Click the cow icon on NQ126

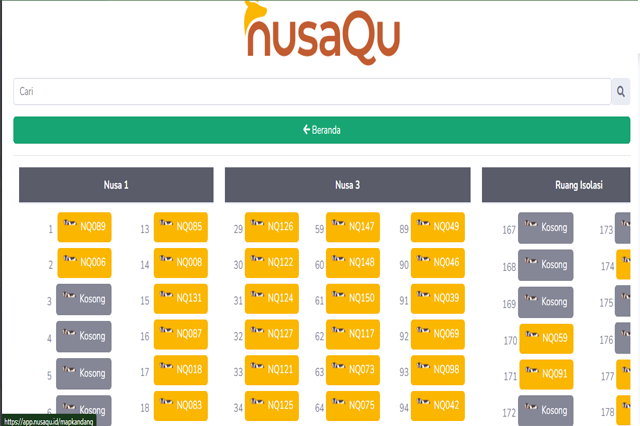point(257,223)
